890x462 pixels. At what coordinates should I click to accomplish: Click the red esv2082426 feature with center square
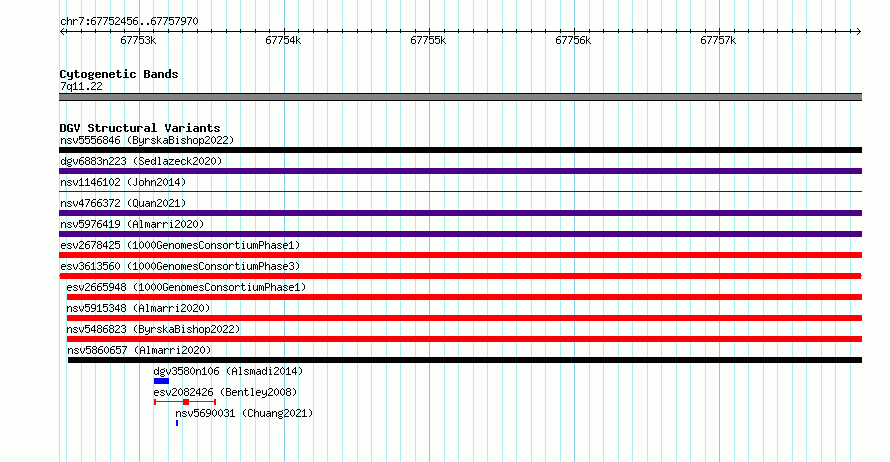tap(185, 402)
